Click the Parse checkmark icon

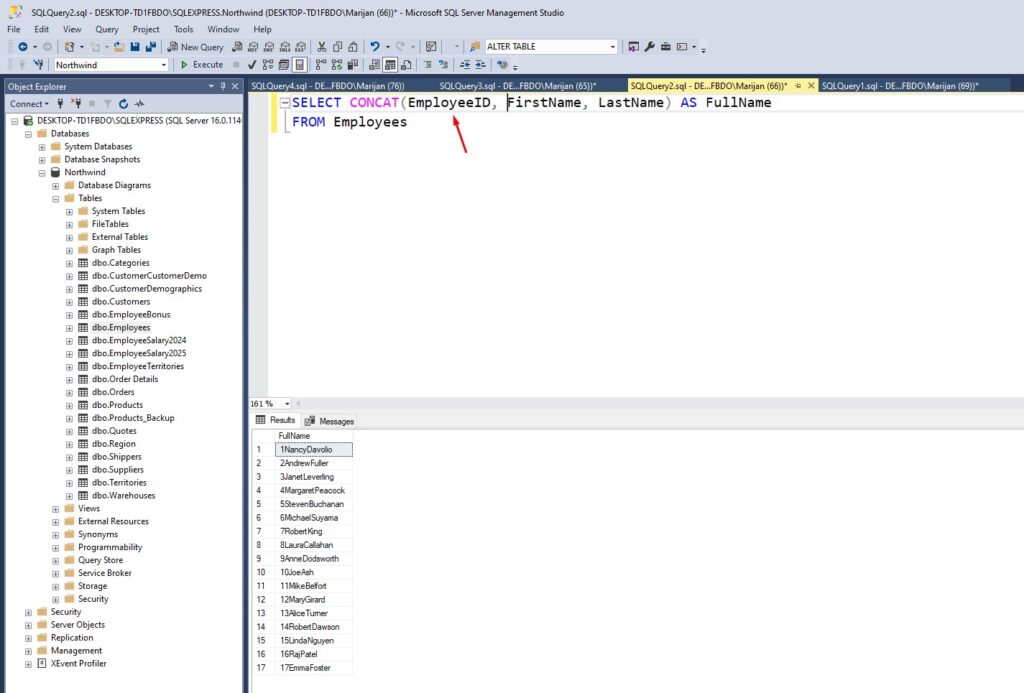(x=252, y=65)
